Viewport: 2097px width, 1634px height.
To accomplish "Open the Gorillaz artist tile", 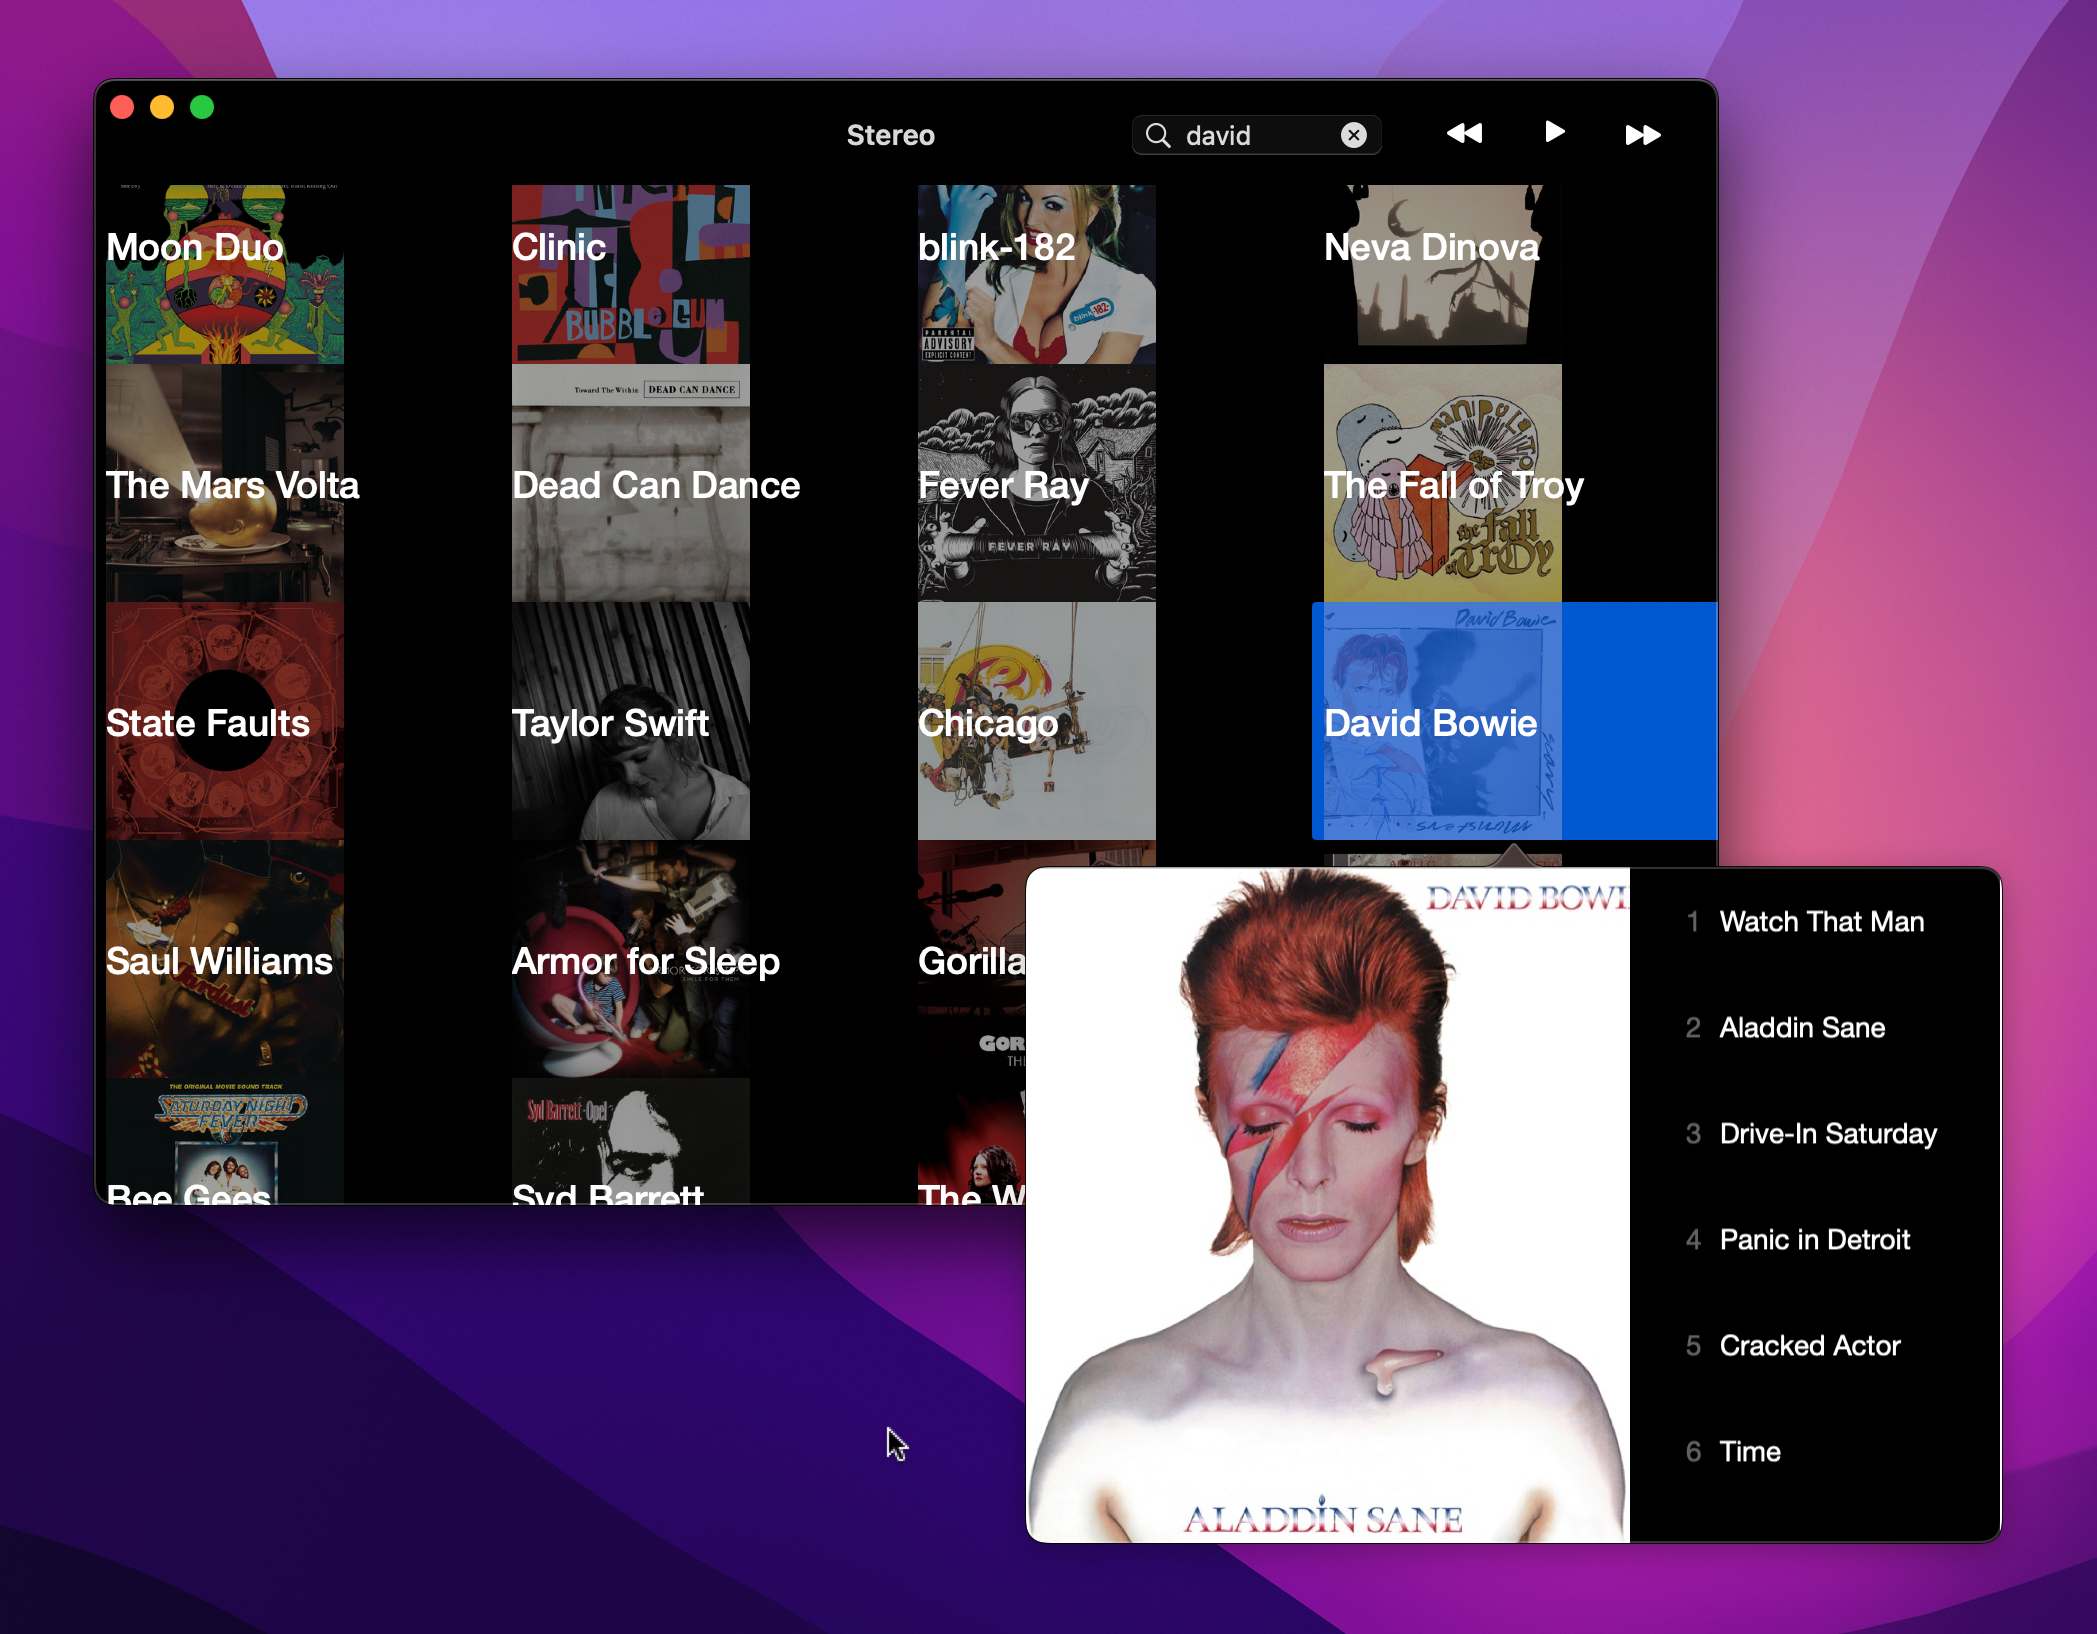I will 972,959.
